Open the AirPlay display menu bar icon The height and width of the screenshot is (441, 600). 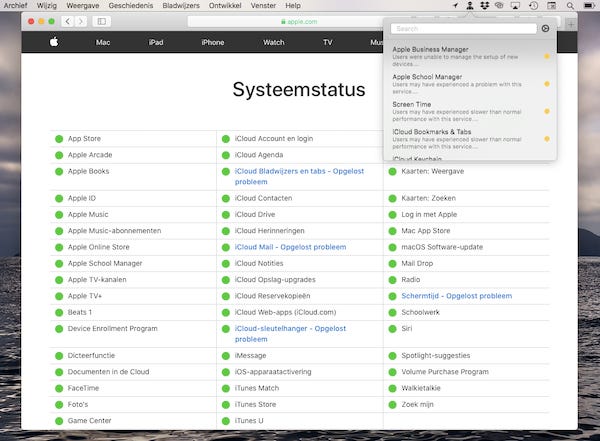(x=515, y=5)
